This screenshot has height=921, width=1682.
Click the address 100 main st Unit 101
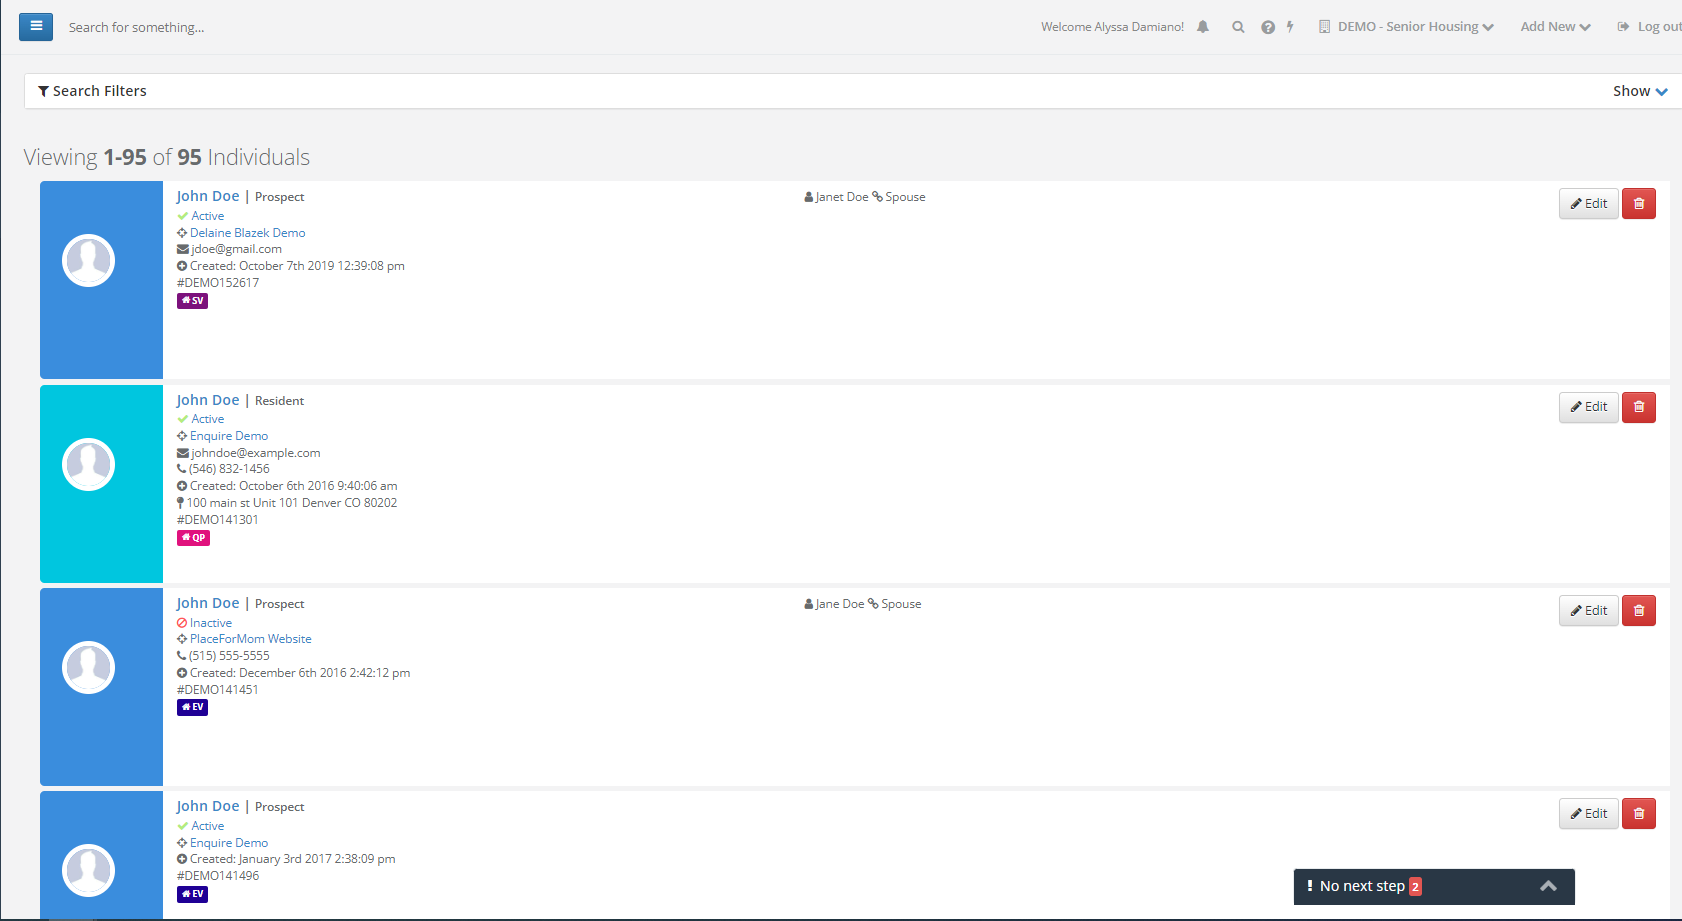[291, 503]
